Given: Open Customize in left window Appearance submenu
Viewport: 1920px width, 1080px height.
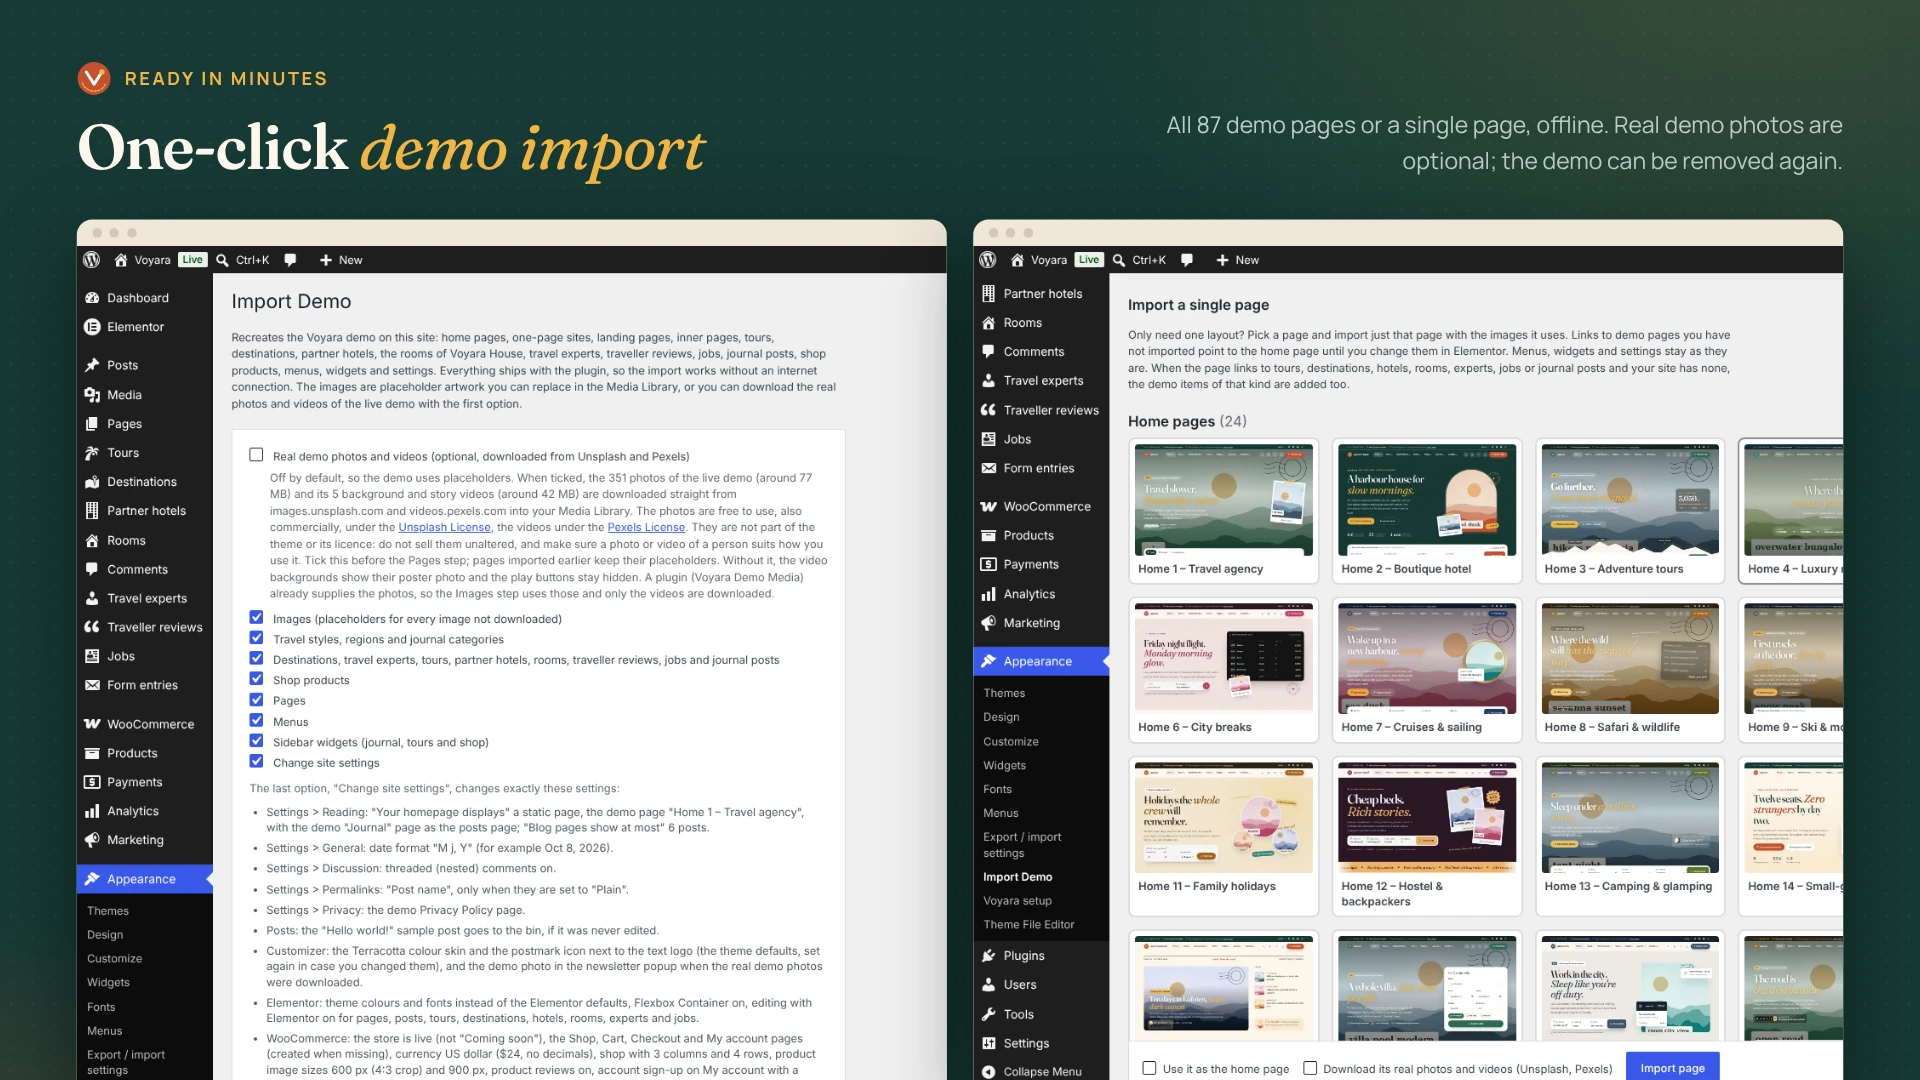Looking at the screenshot, I should [x=114, y=959].
